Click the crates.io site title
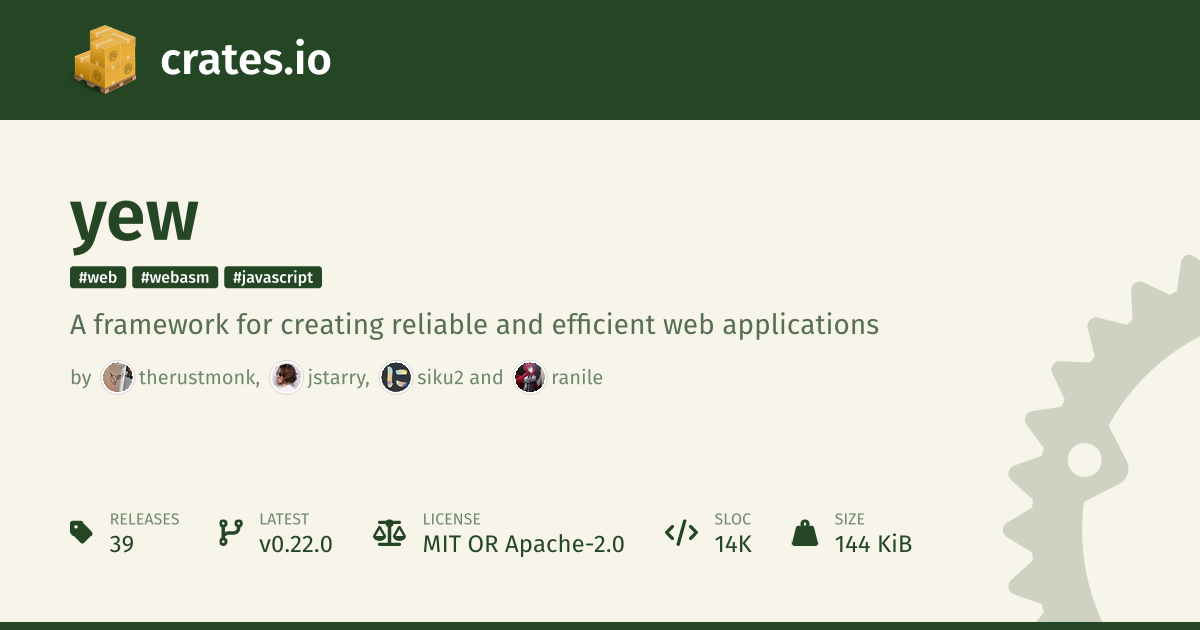The height and width of the screenshot is (630, 1200). (x=245, y=60)
